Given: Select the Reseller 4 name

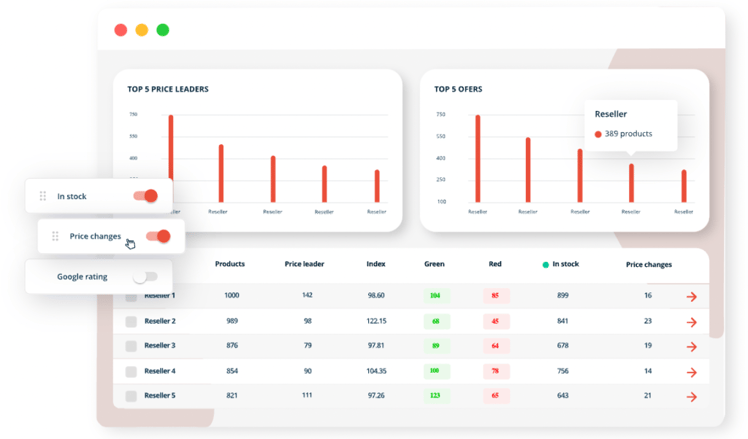Looking at the screenshot, I should coord(160,371).
